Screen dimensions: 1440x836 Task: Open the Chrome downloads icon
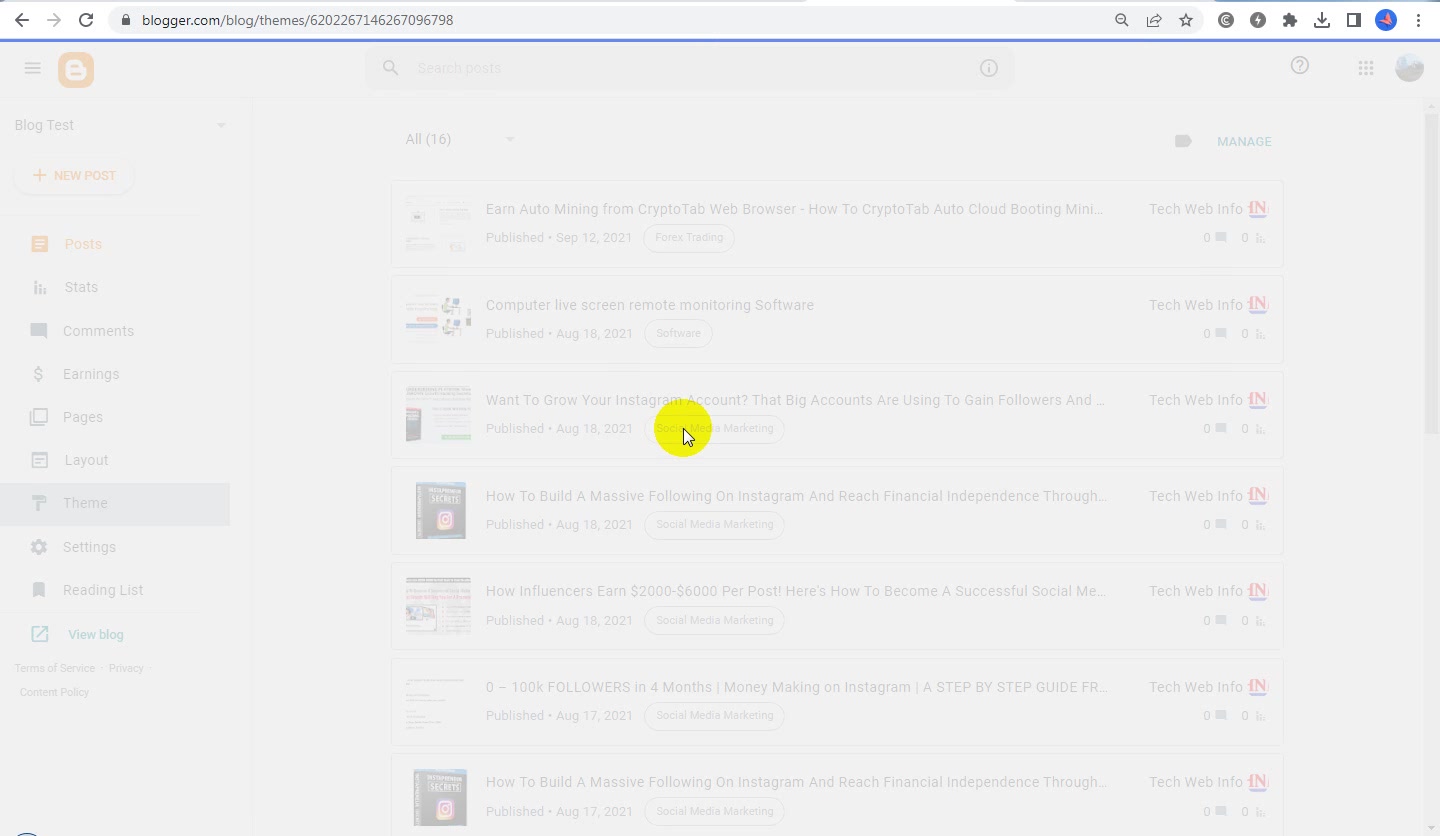(x=1322, y=20)
